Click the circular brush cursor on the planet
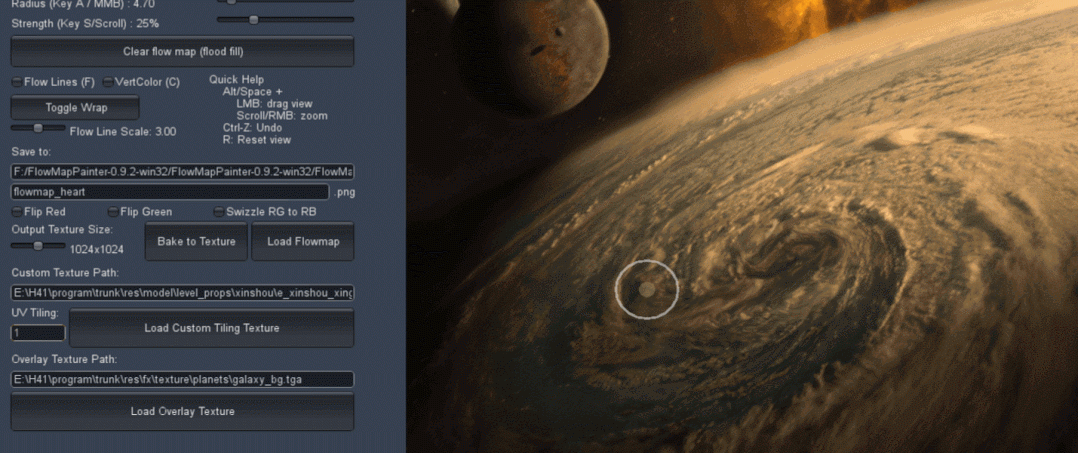 pos(646,289)
